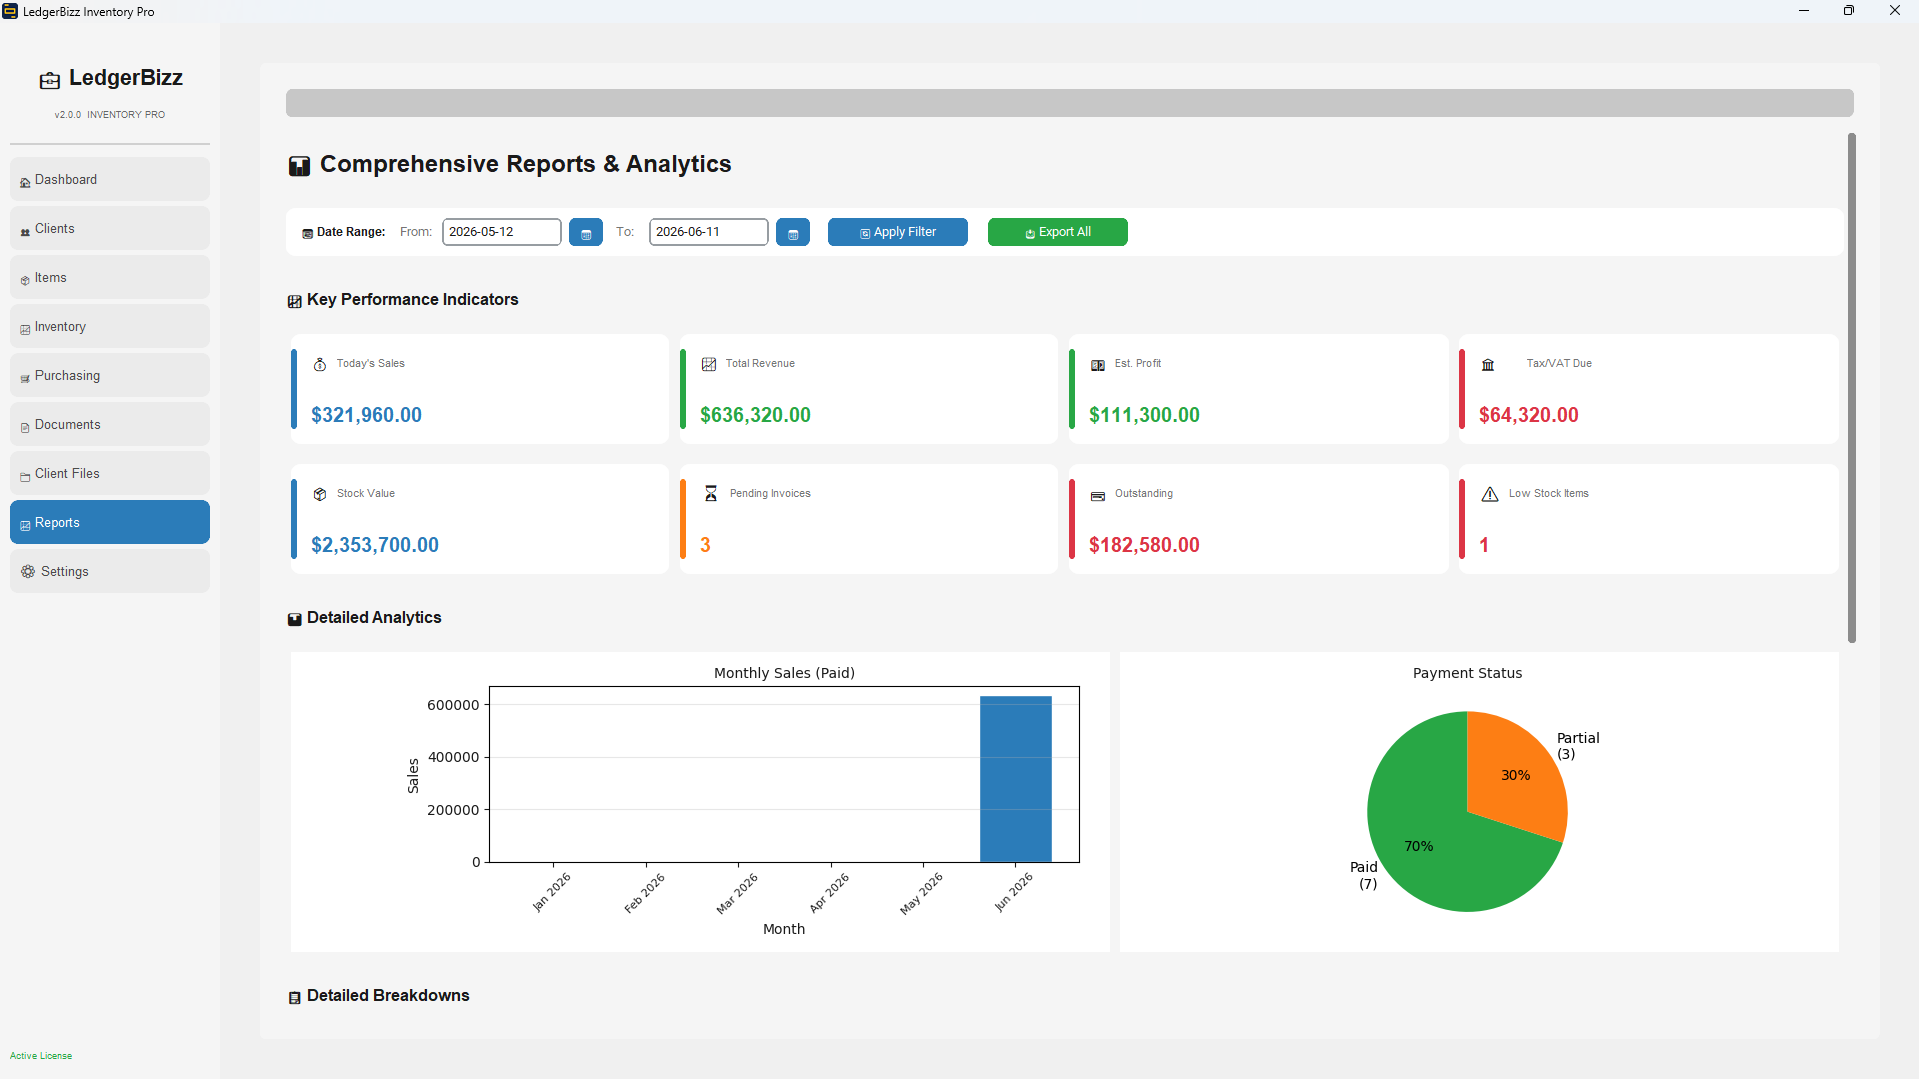The image size is (1919, 1079).
Task: Click the LedgerBizz title bar app icon
Action: pyautogui.click(x=10, y=11)
